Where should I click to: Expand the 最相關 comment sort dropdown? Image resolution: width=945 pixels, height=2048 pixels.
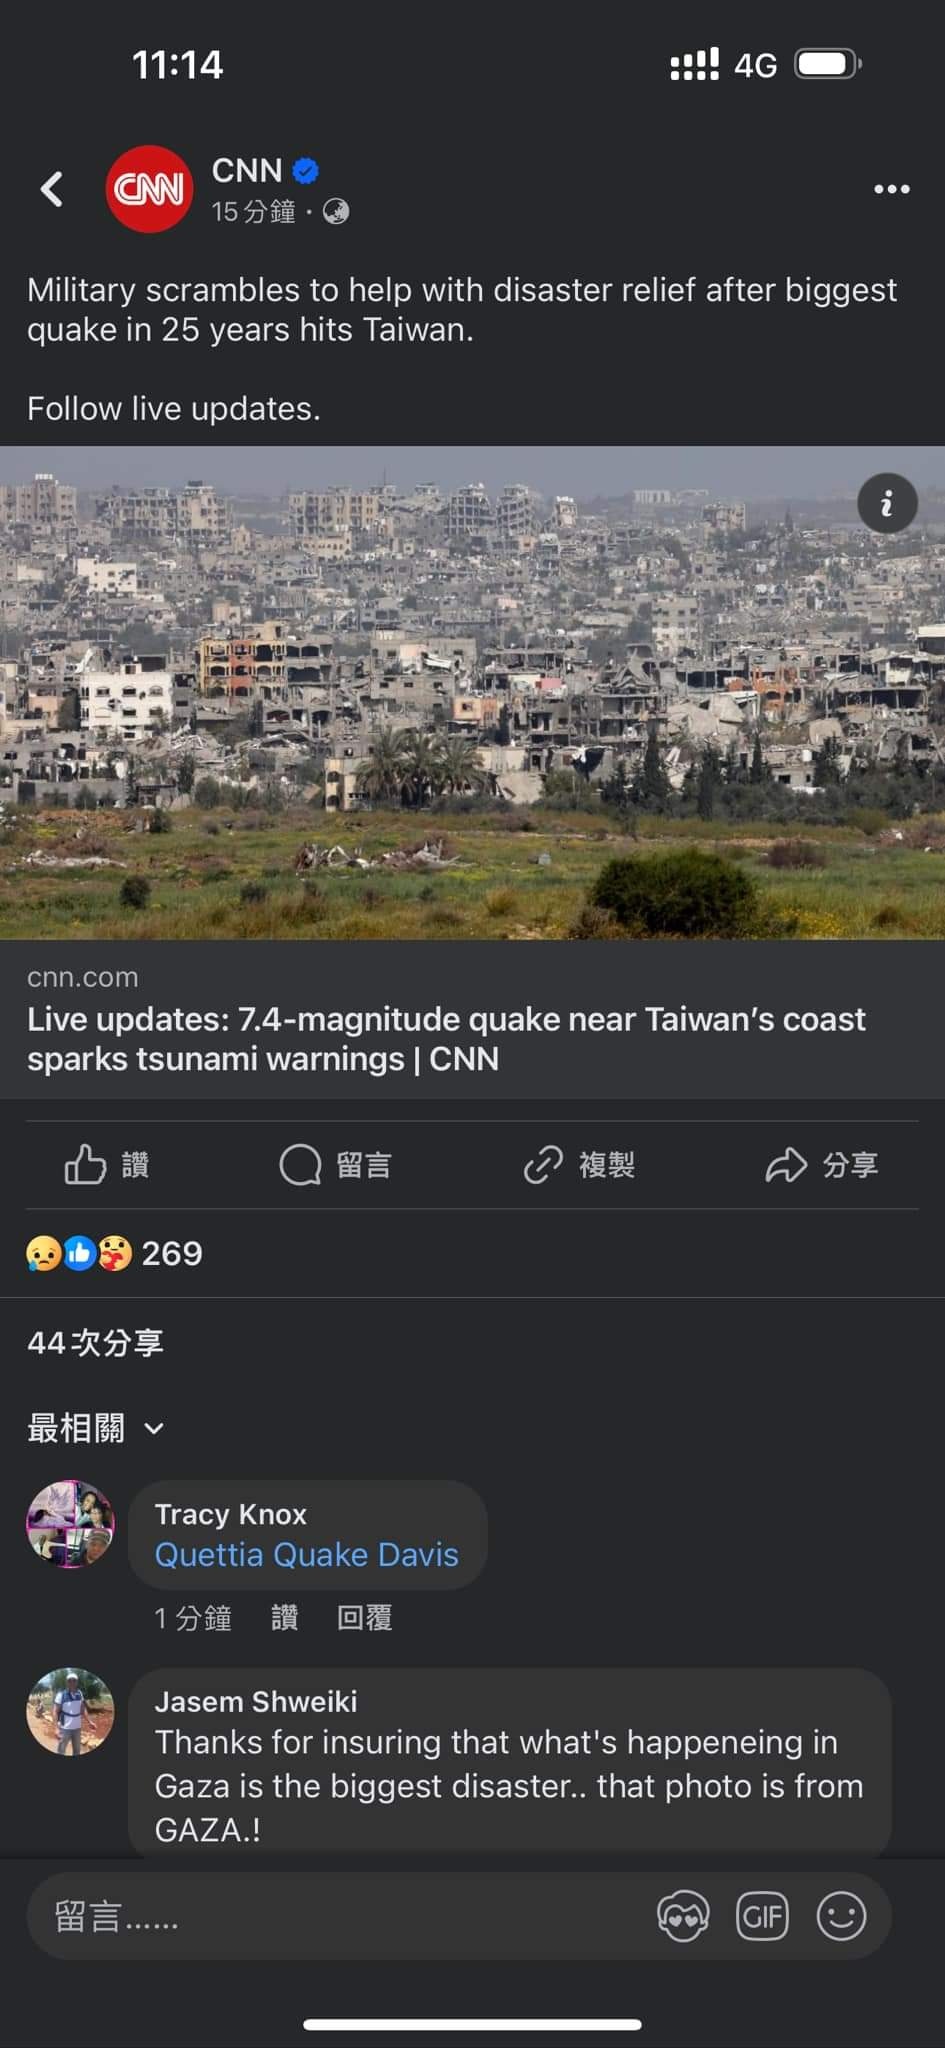coord(95,1428)
